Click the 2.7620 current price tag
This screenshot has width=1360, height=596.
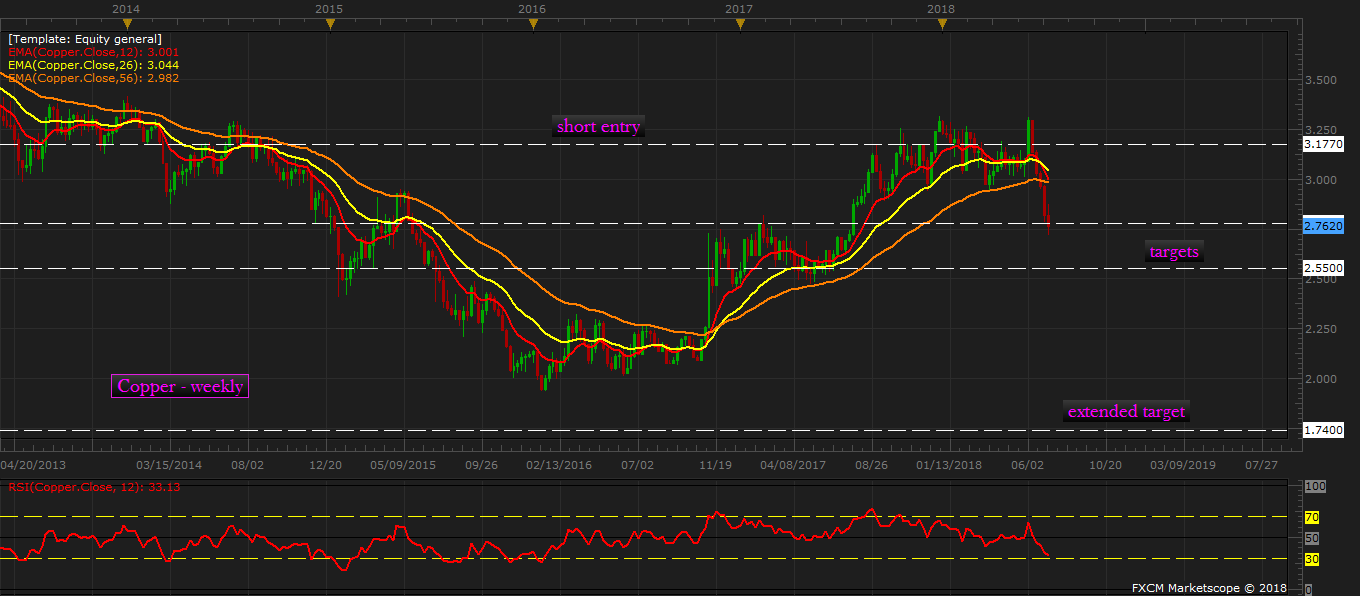pyautogui.click(x=1323, y=227)
